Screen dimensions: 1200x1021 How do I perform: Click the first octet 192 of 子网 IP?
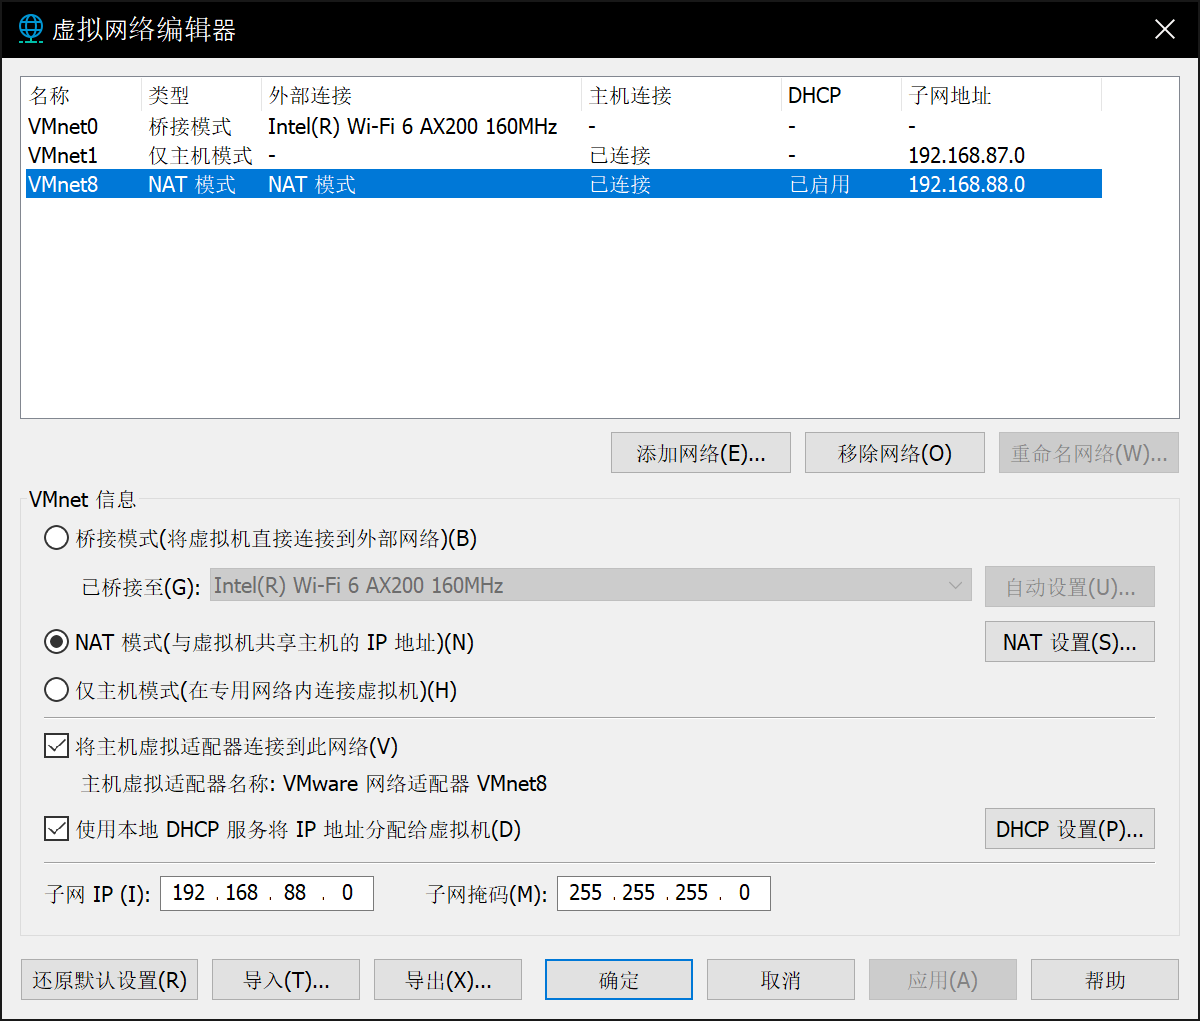pos(189,893)
